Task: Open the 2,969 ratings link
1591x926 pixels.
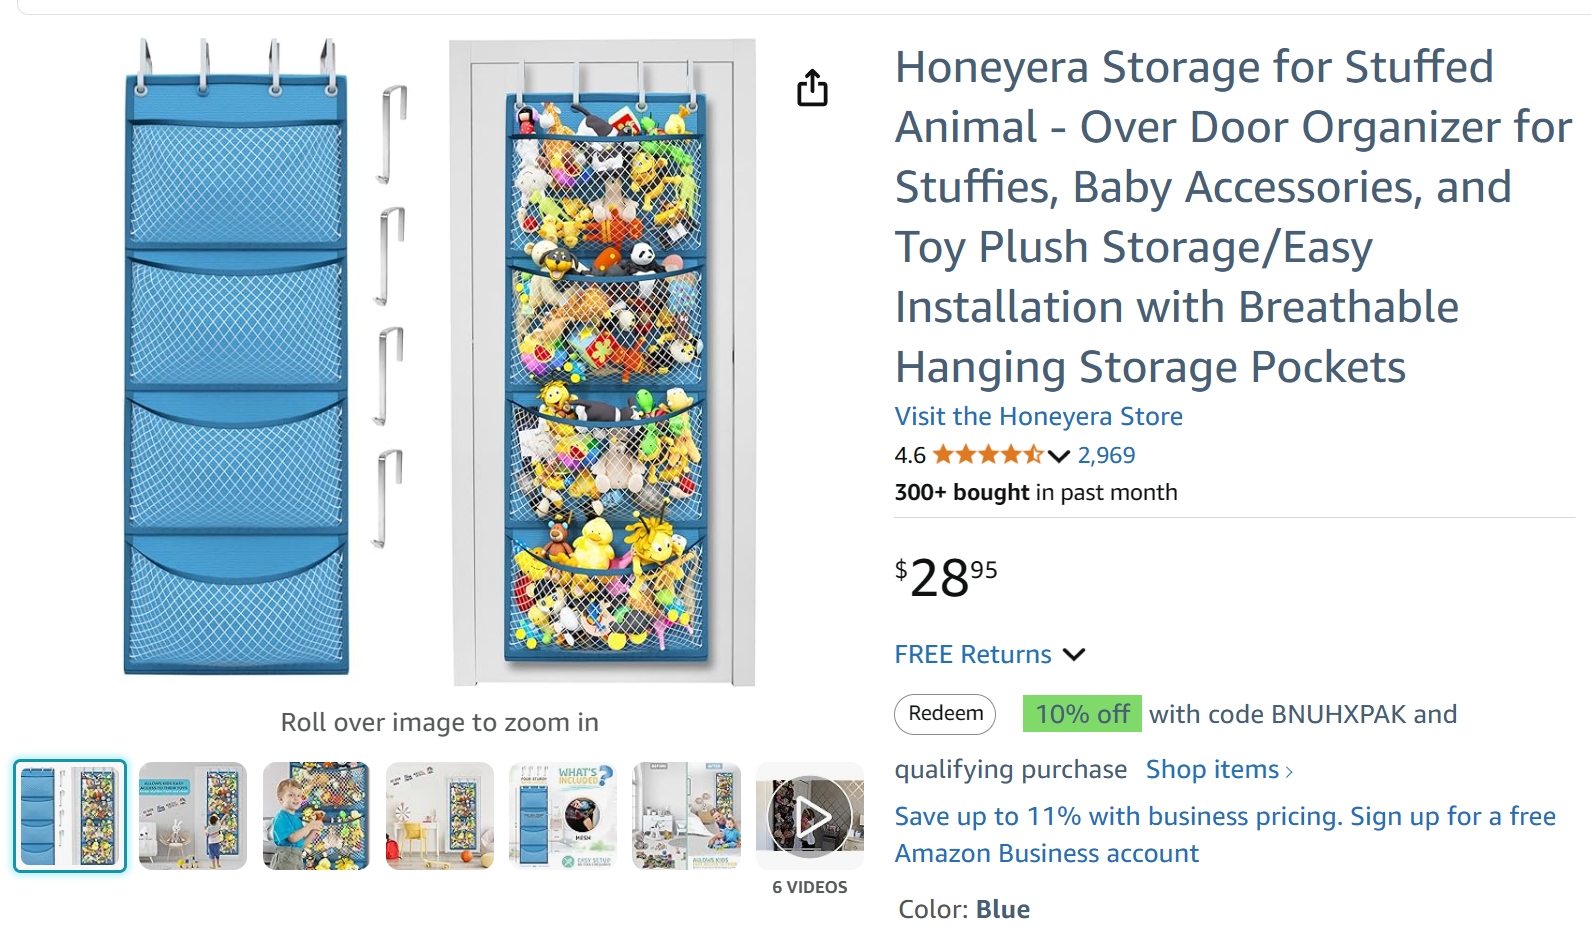Action: tap(1106, 456)
